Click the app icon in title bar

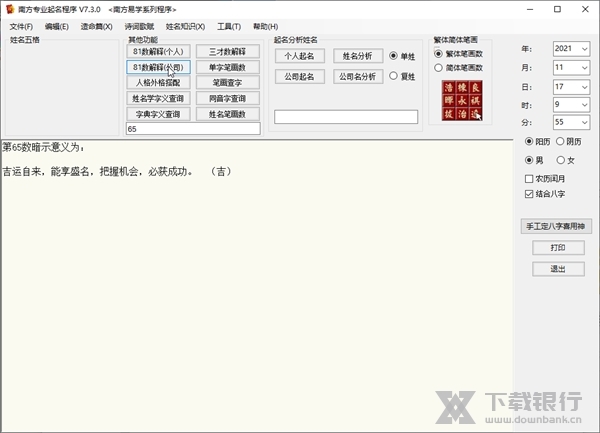[x=10, y=9]
